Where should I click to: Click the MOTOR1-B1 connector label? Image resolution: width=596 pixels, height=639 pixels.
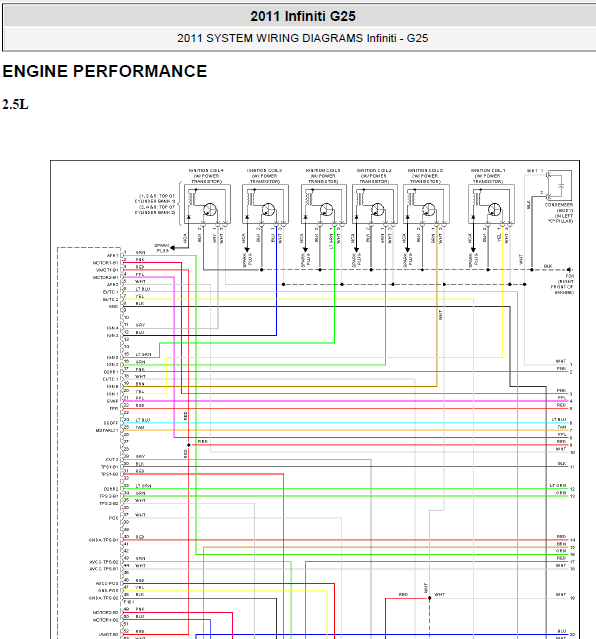(x=105, y=263)
